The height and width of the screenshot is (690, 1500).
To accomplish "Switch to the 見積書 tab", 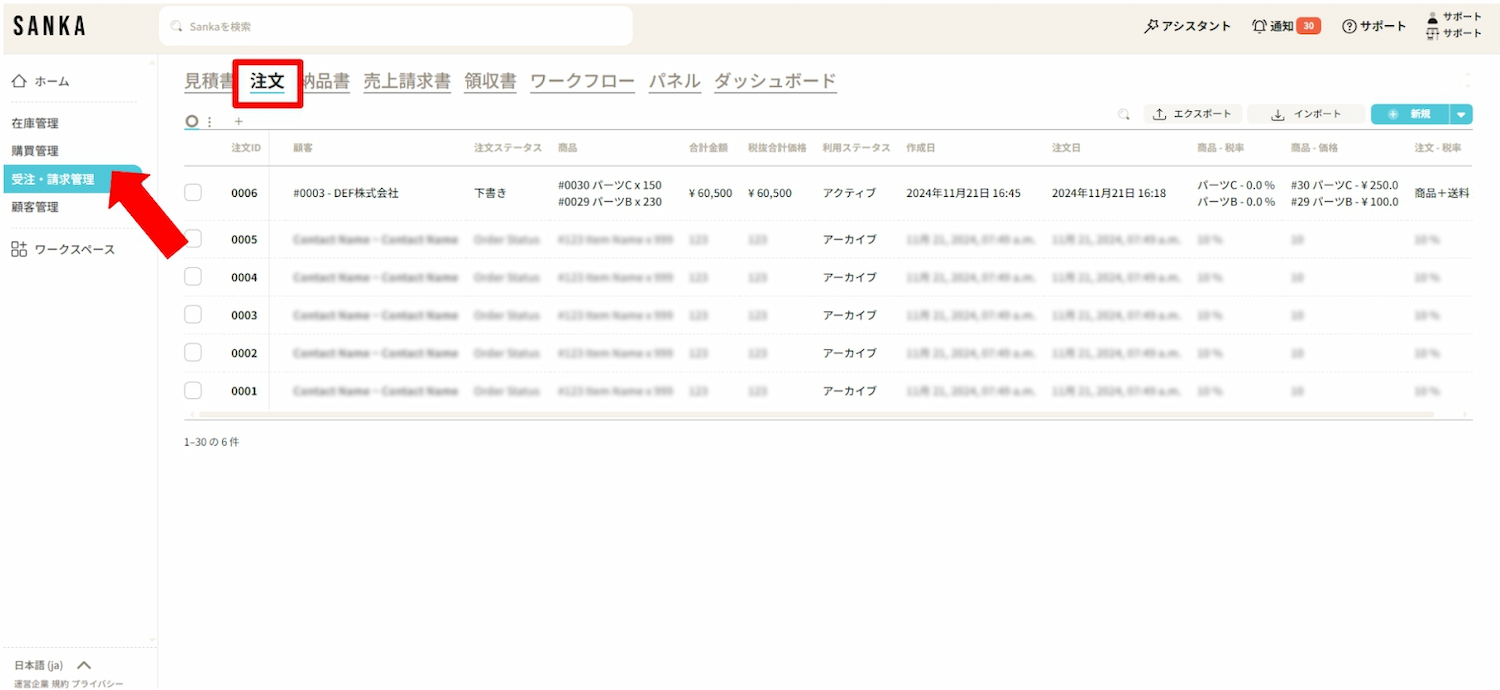I will point(208,81).
